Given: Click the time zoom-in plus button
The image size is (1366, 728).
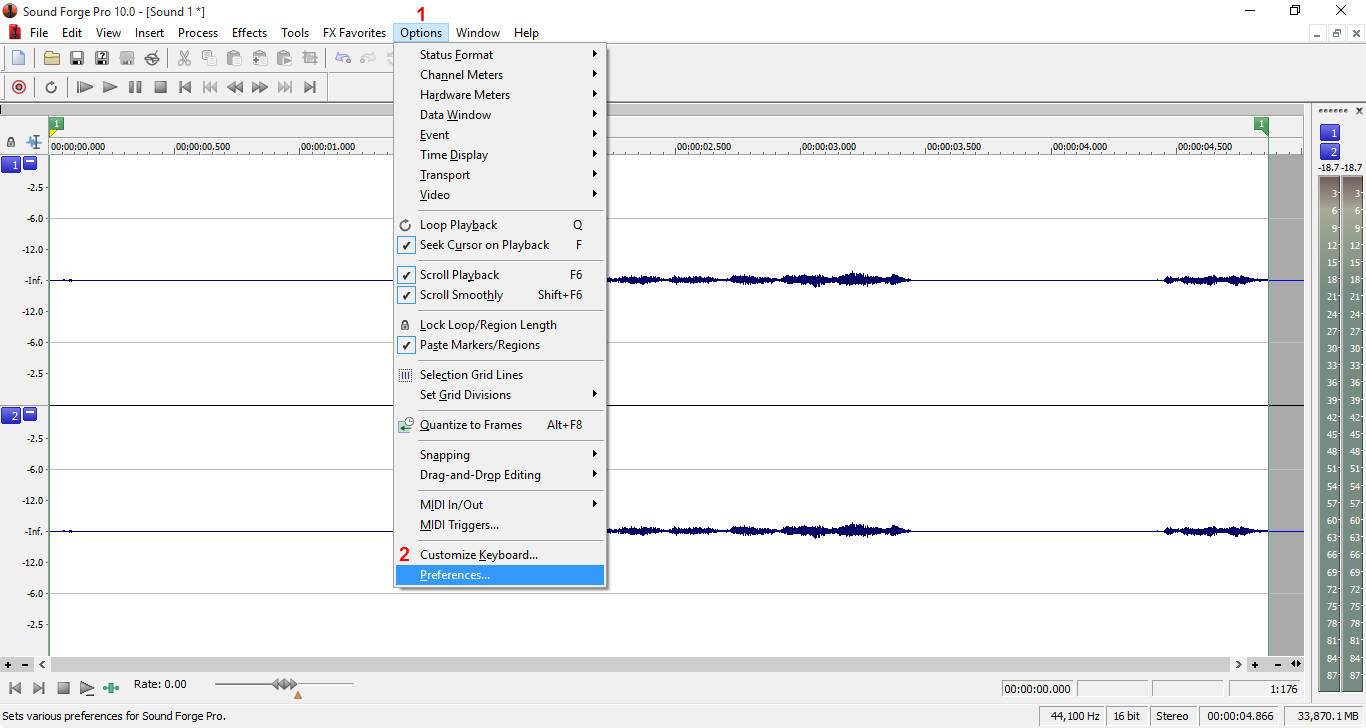Looking at the screenshot, I should (1255, 664).
